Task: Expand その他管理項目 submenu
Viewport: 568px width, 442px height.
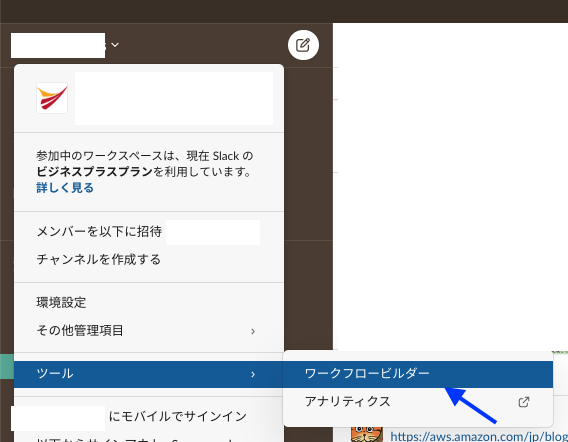Action: [149, 331]
